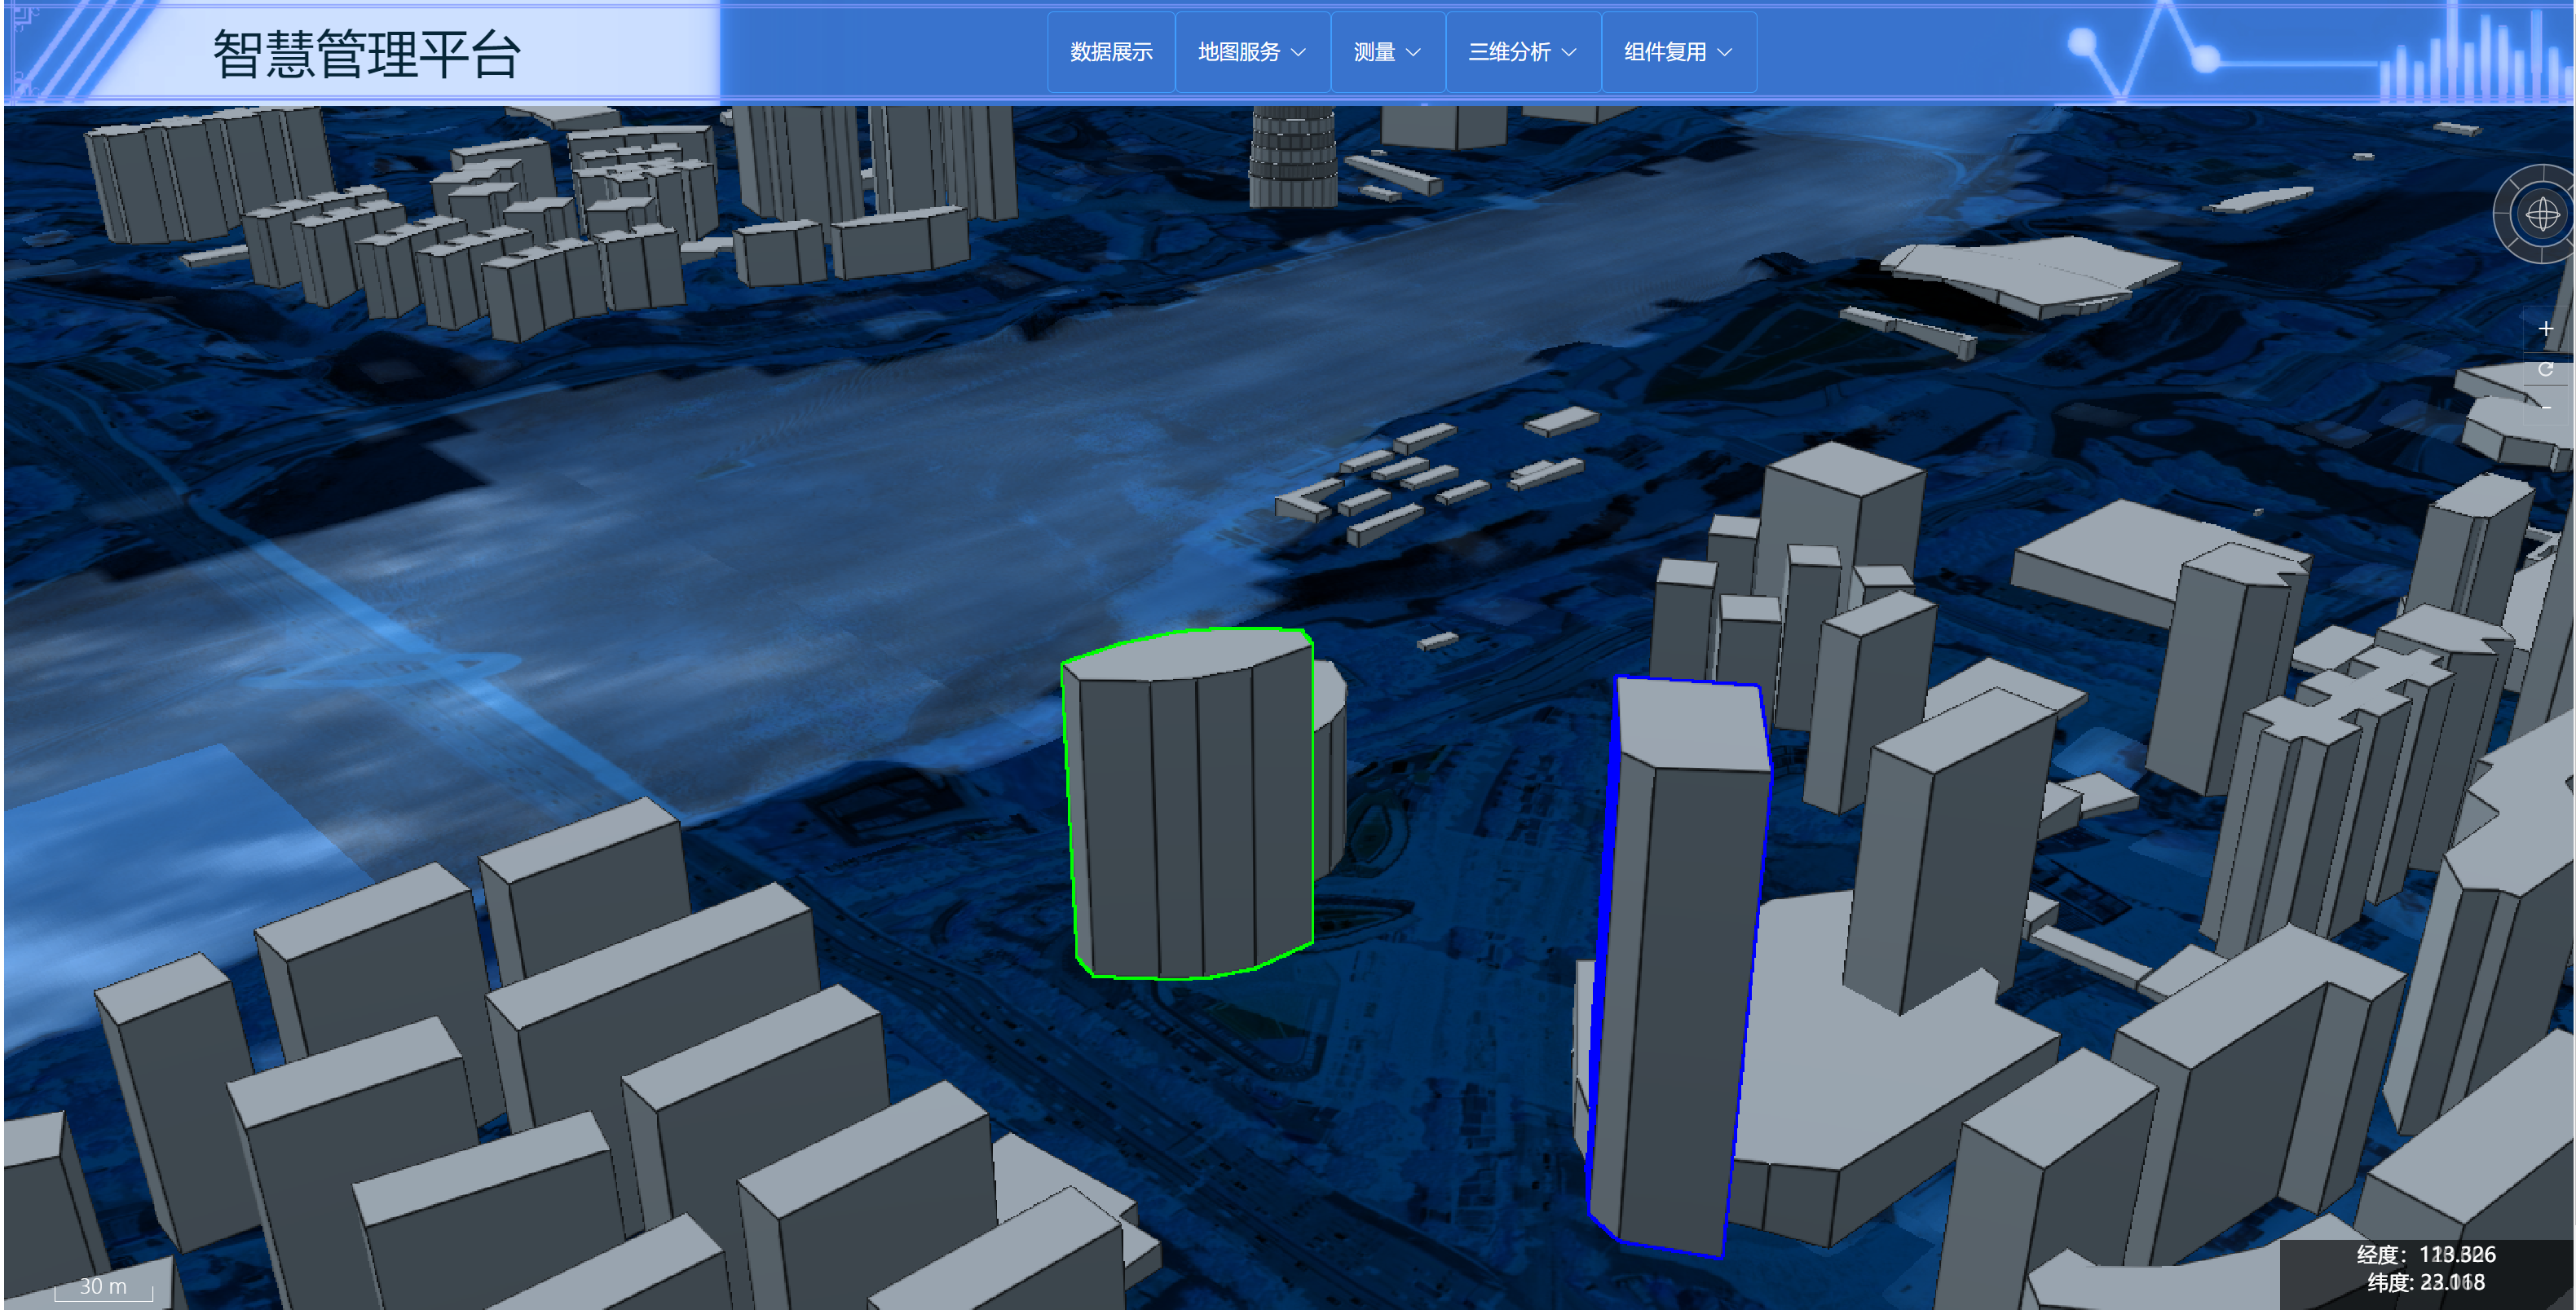Screen dimensions: 2576x1310
Task: Click the 30 m scale bar
Action: 103,1287
